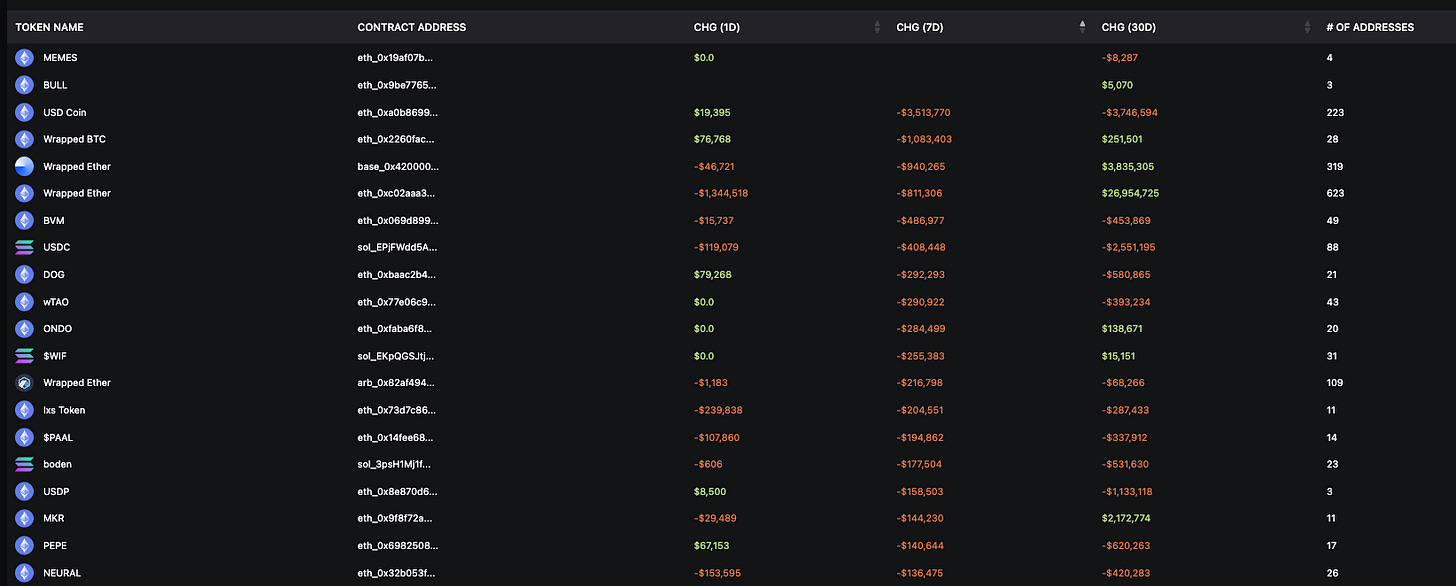Click the TOKEN NAME column header

[x=49, y=27]
